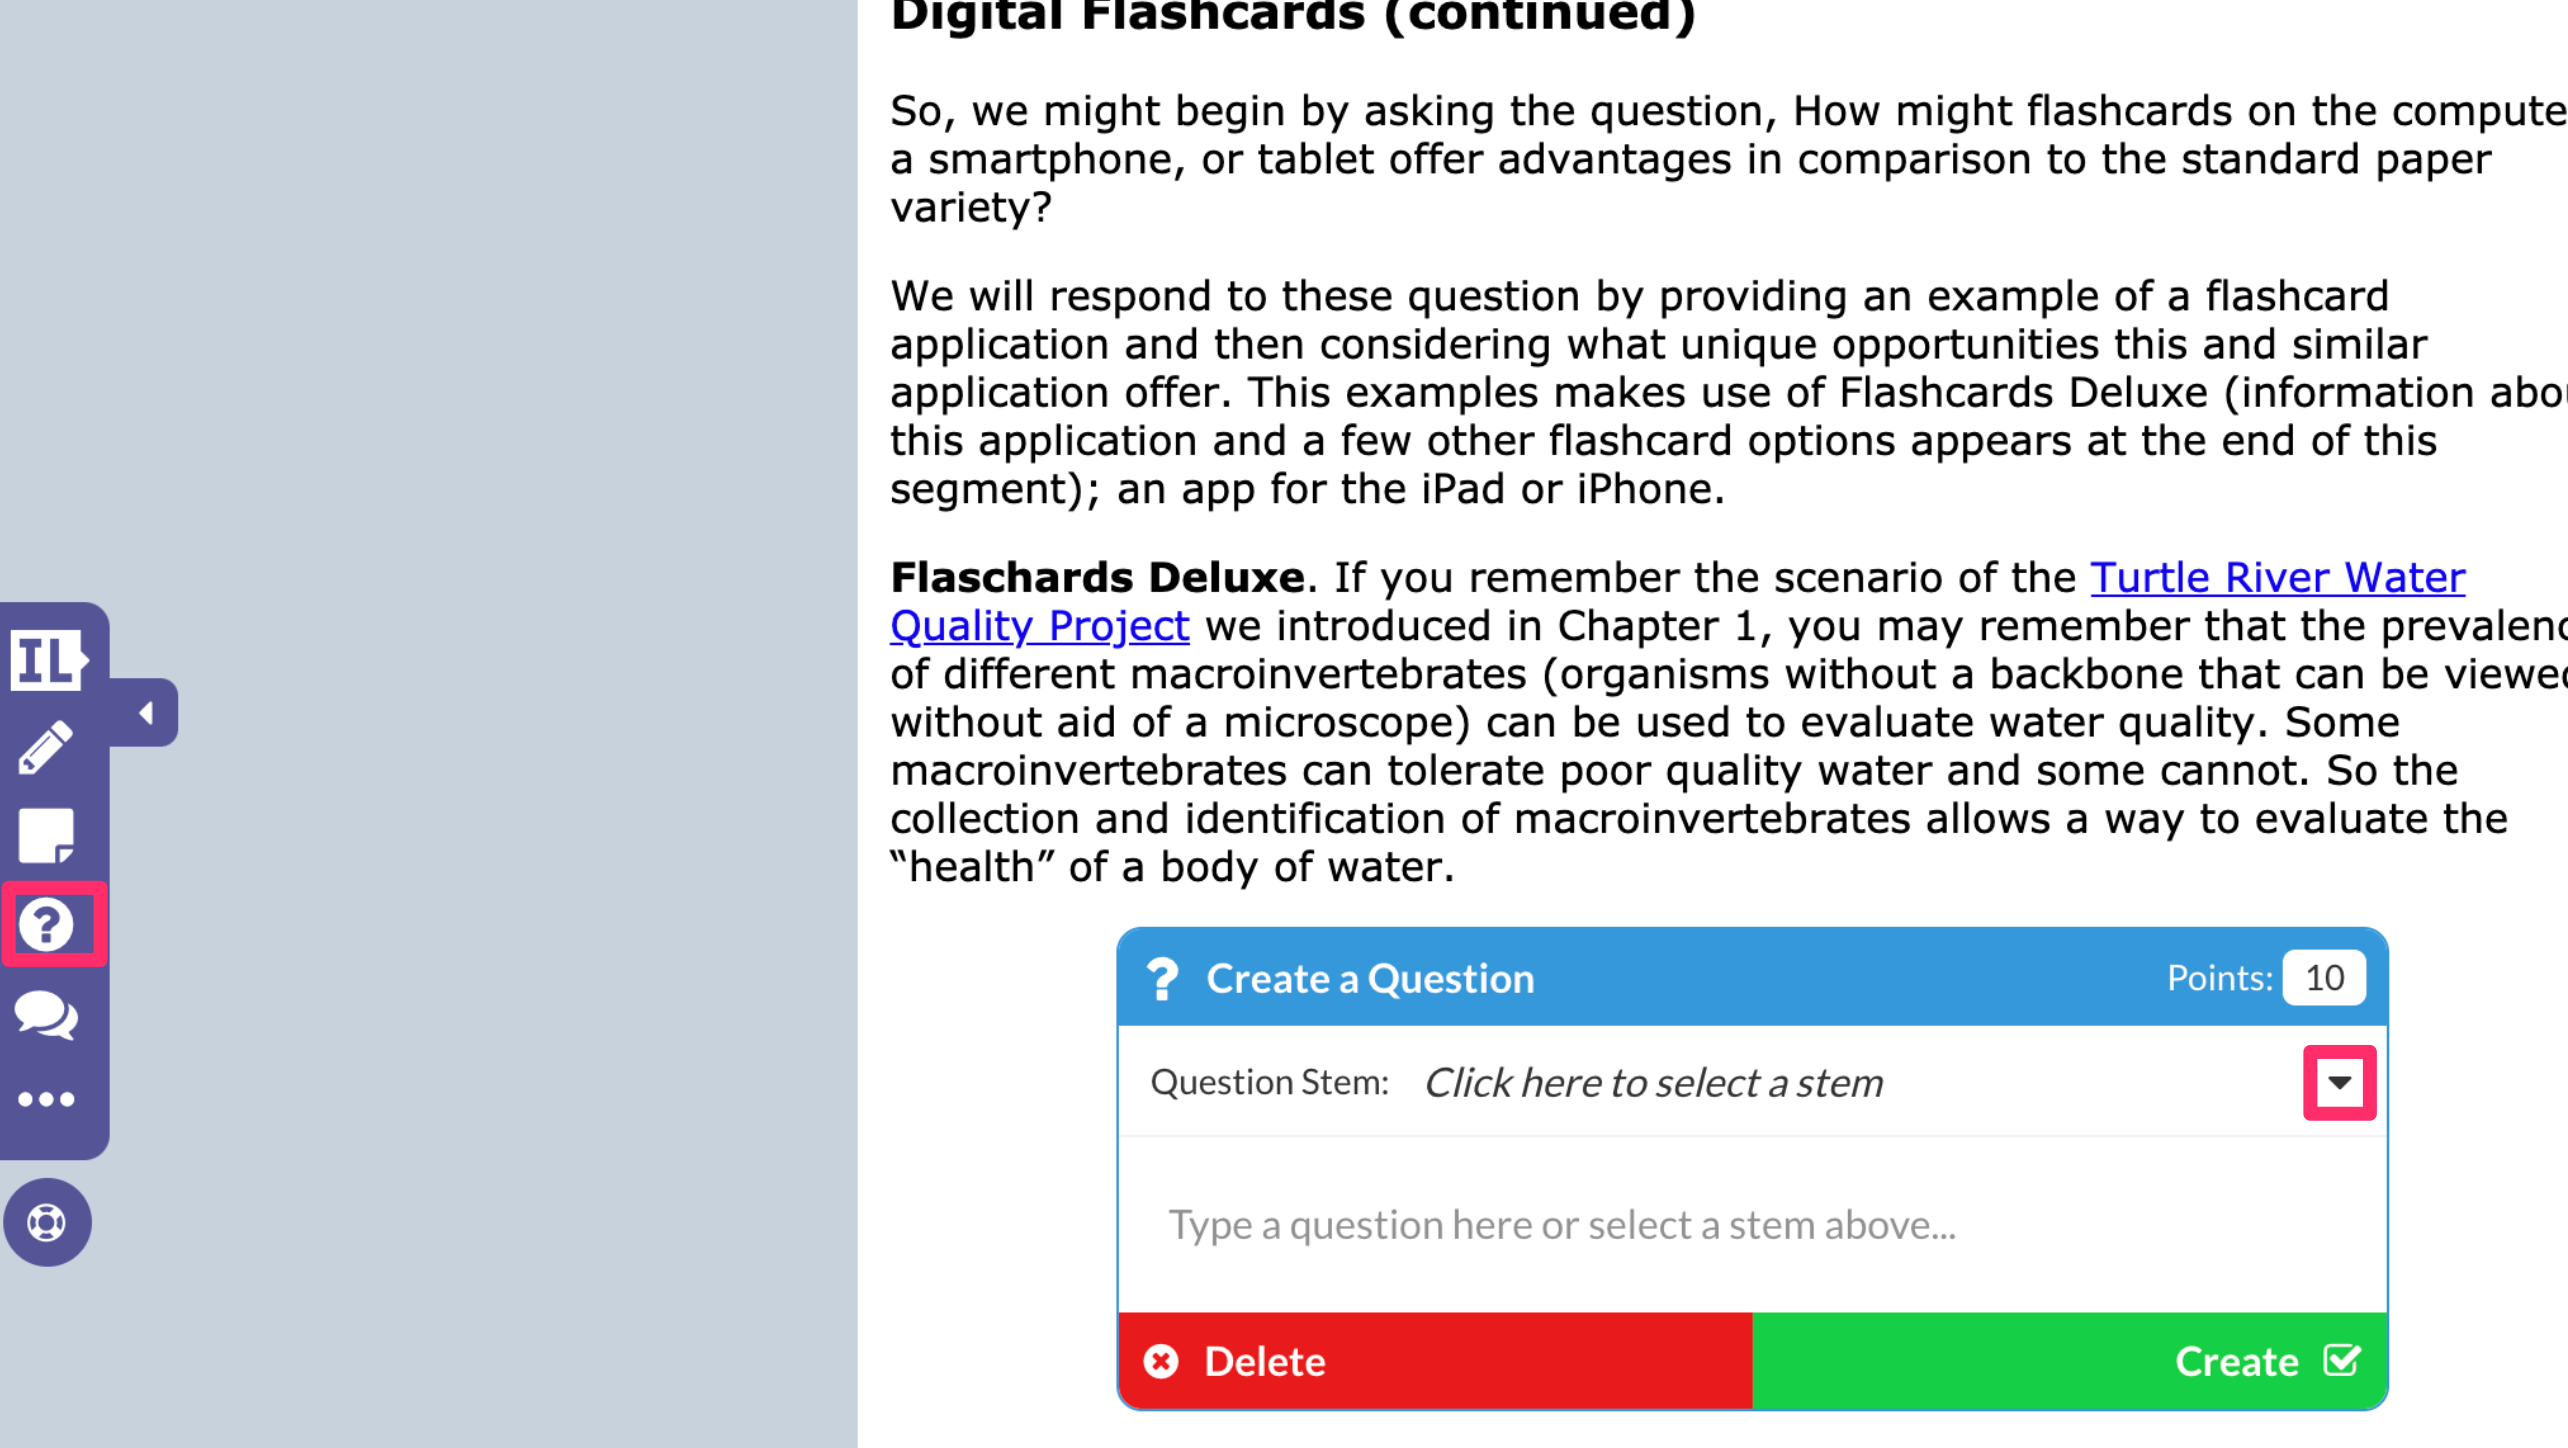Open the InsertLearning IL logo menu
Screen dimensions: 2568x1448
tap(49, 660)
